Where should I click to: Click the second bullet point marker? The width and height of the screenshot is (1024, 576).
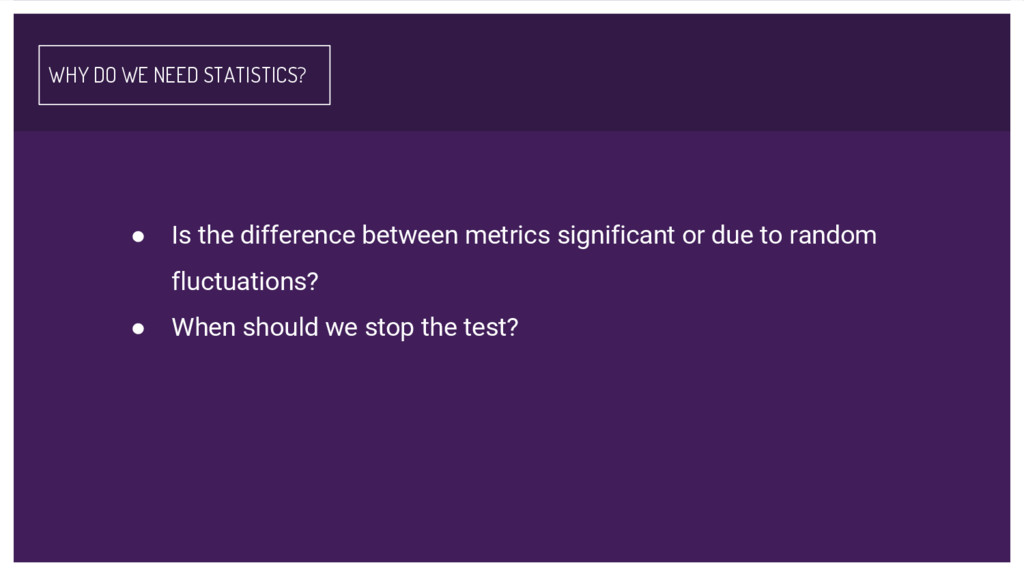click(140, 328)
